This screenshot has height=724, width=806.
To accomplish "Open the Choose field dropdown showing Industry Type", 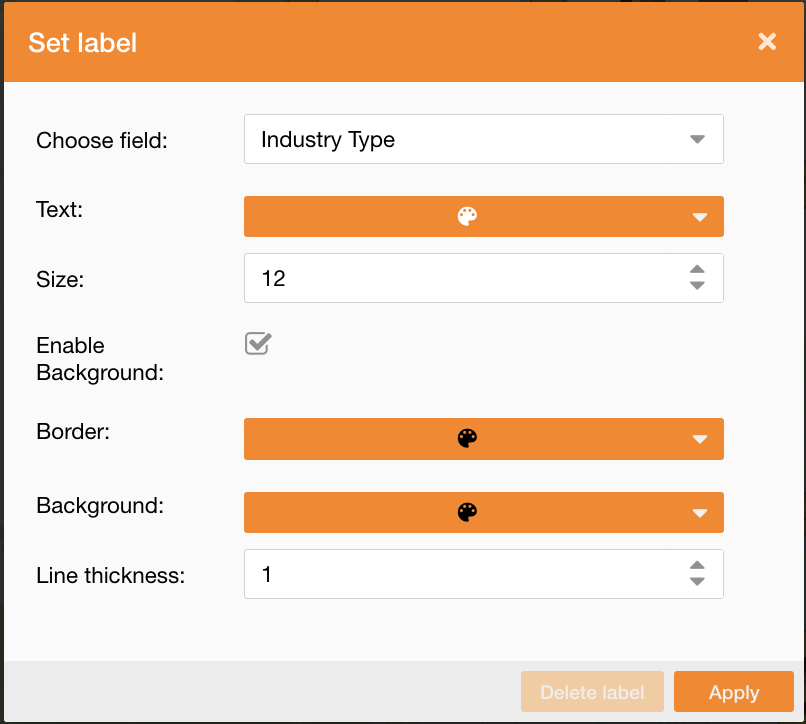I will pos(484,139).
